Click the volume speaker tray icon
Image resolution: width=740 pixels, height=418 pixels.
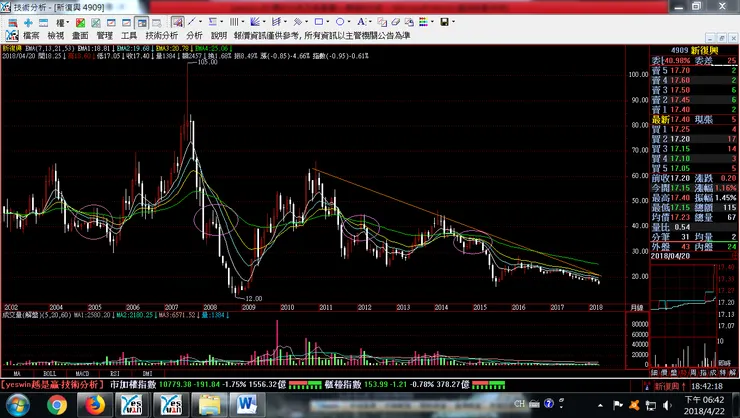click(667, 405)
